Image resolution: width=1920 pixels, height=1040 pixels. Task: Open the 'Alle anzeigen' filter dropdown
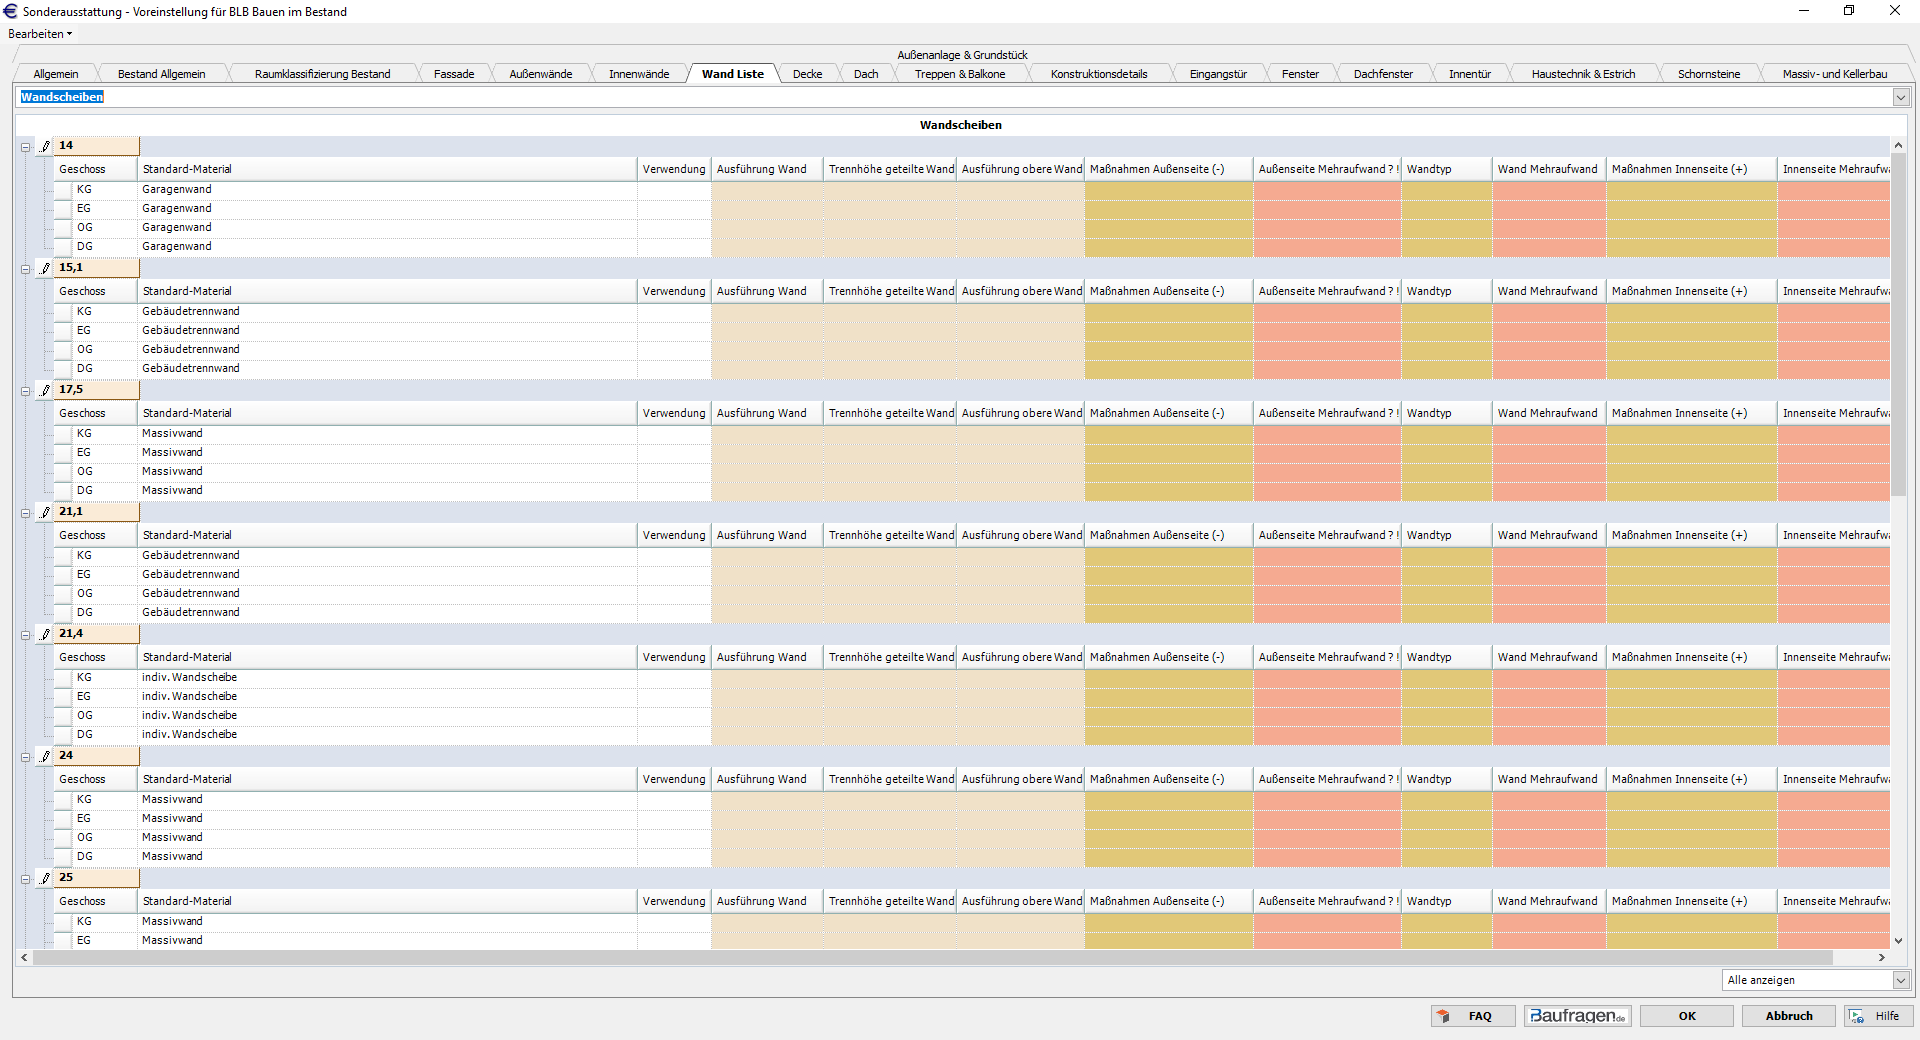click(1901, 980)
